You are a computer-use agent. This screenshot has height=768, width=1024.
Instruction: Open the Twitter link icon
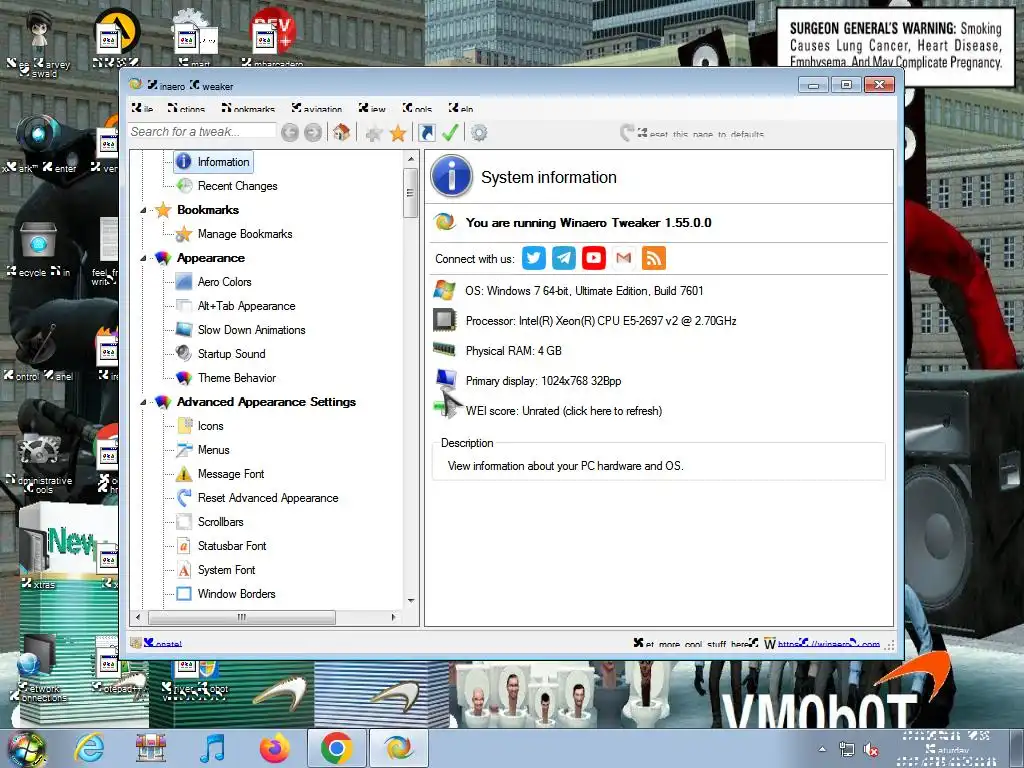[x=534, y=258]
